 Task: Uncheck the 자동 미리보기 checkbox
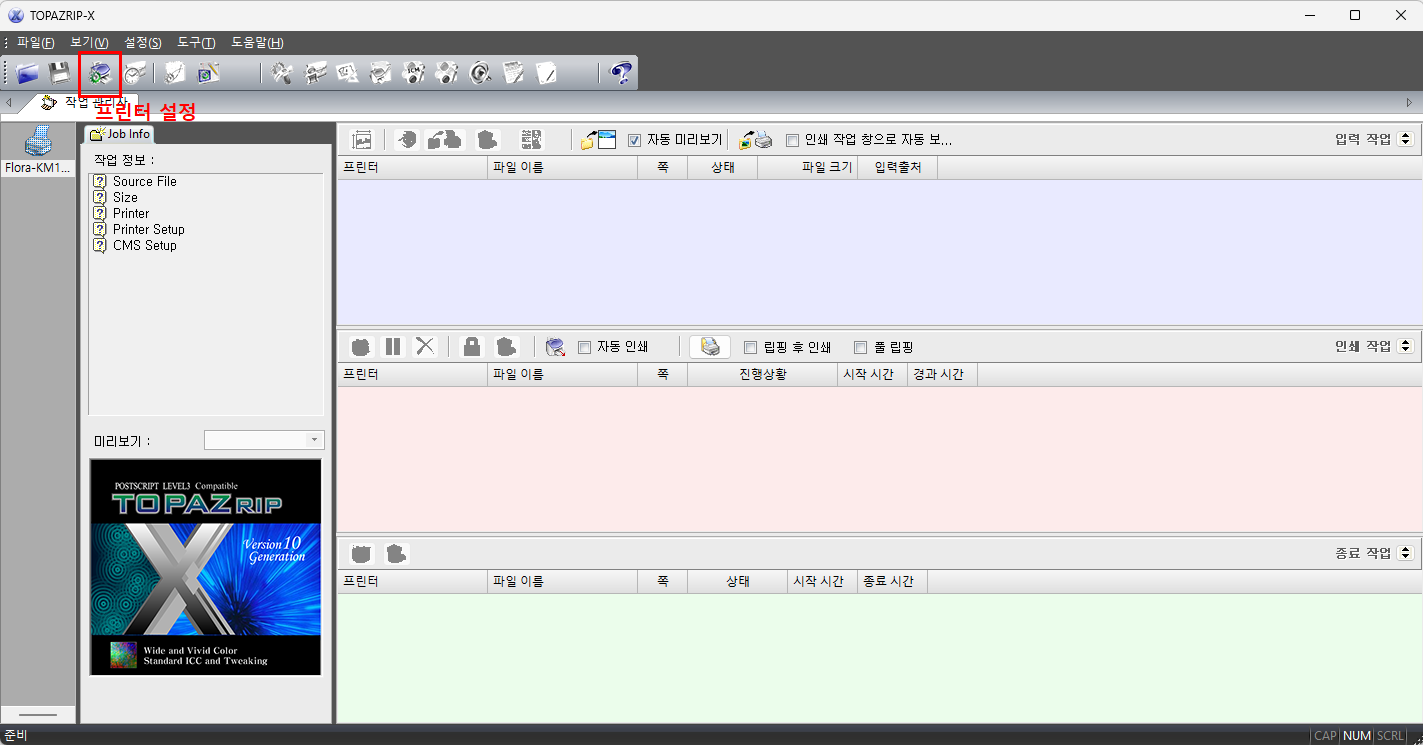coord(634,140)
